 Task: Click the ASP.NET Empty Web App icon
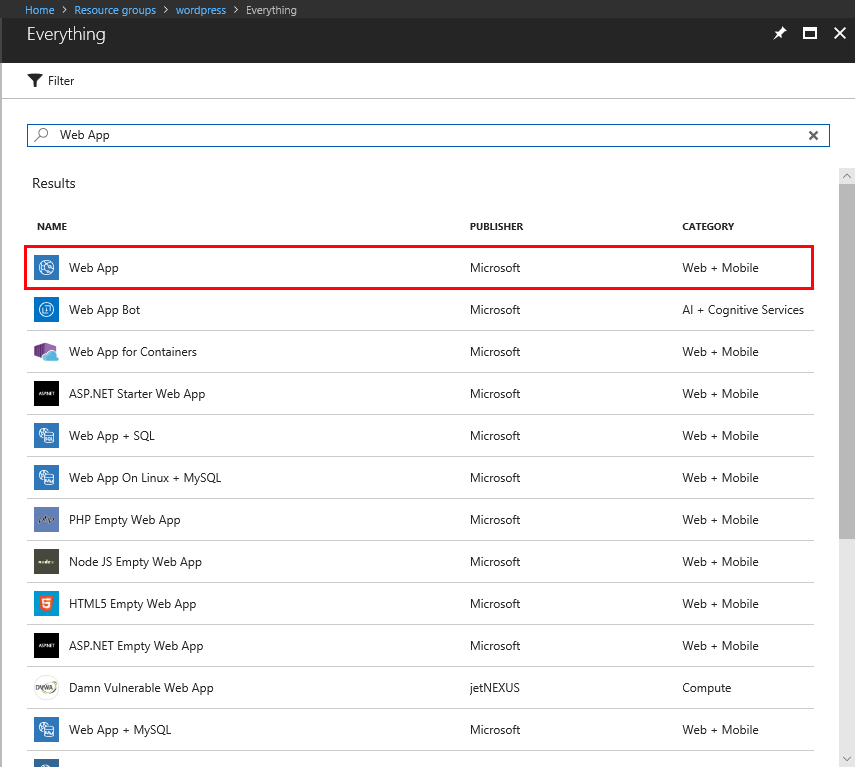click(46, 645)
